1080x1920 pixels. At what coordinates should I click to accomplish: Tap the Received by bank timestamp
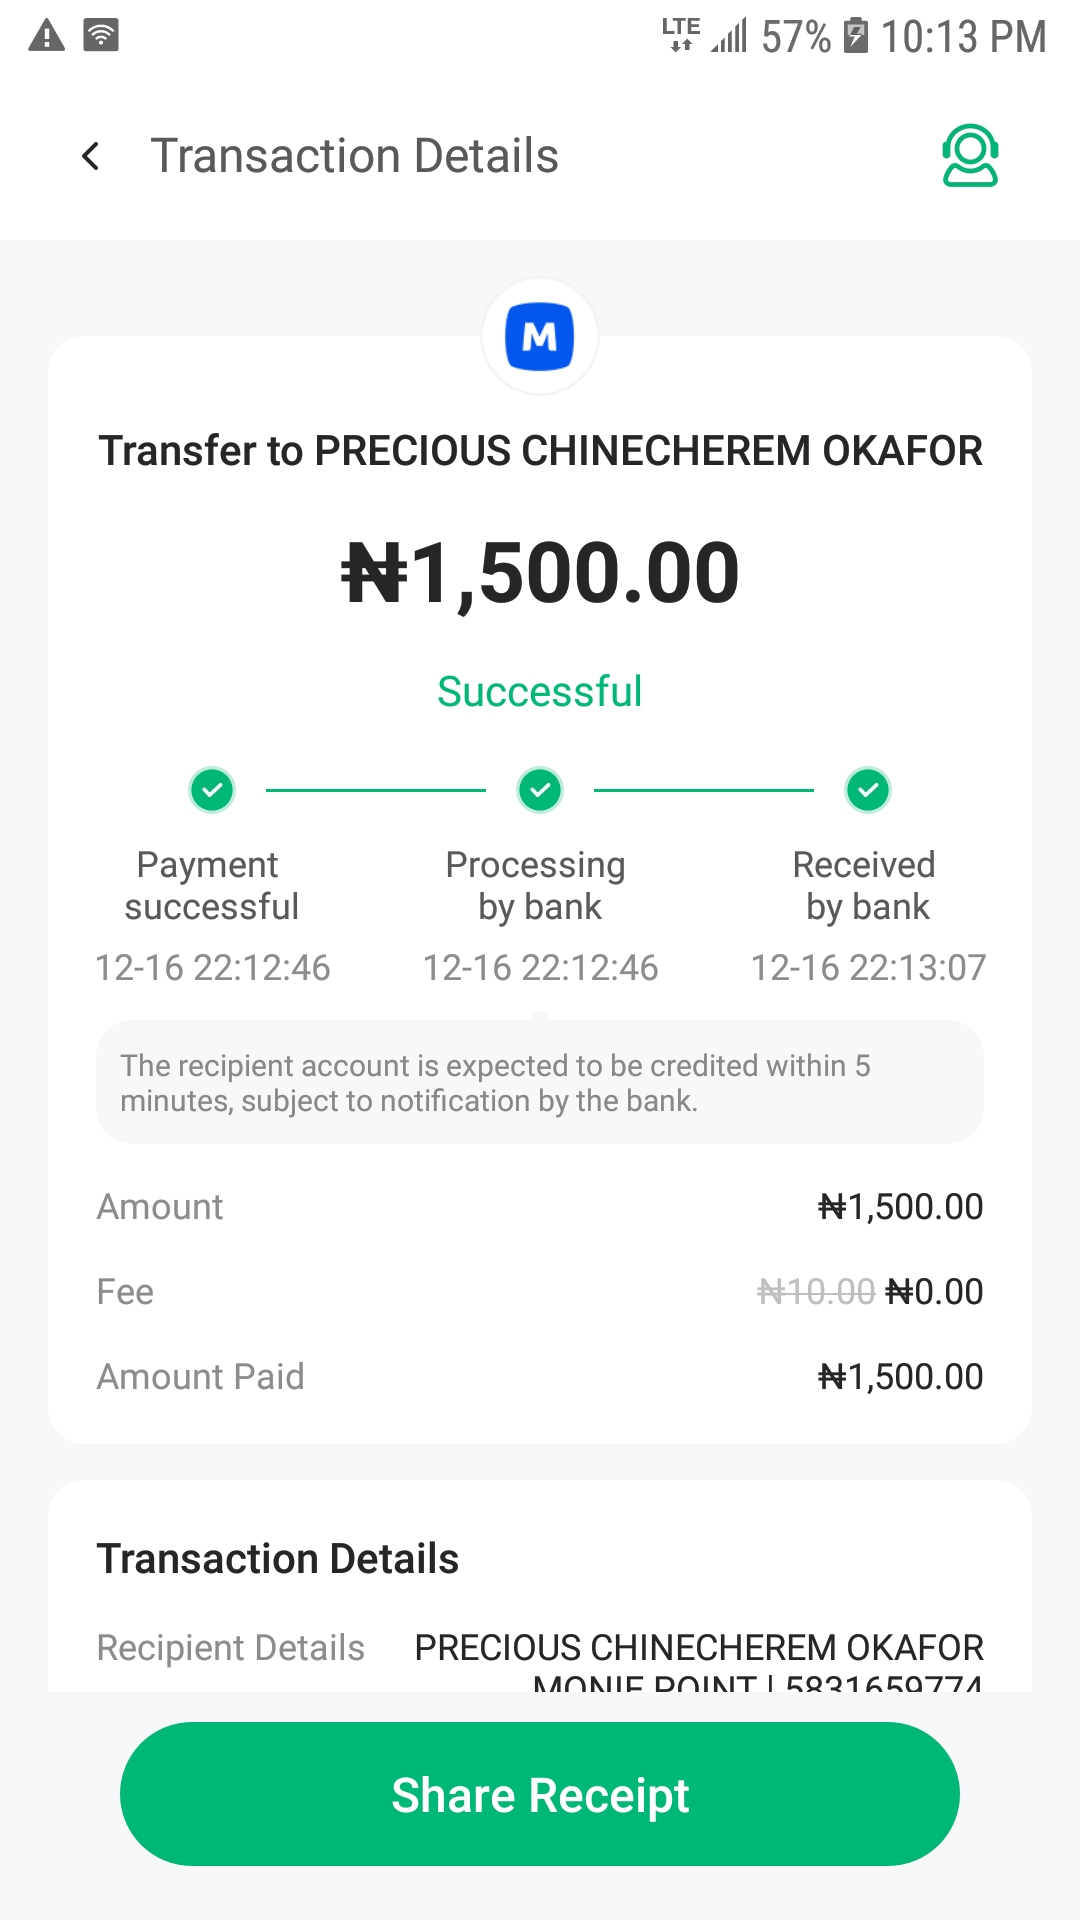868,968
